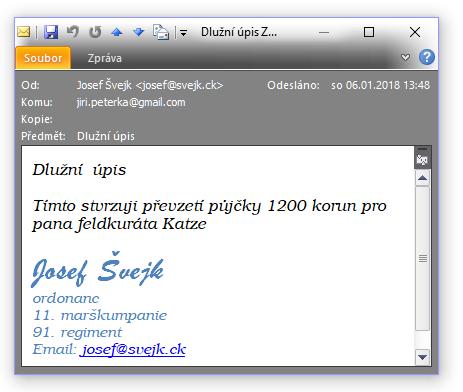
Task: Click sender Josef Švejk <josef@svejk.ck>
Action: [150, 85]
